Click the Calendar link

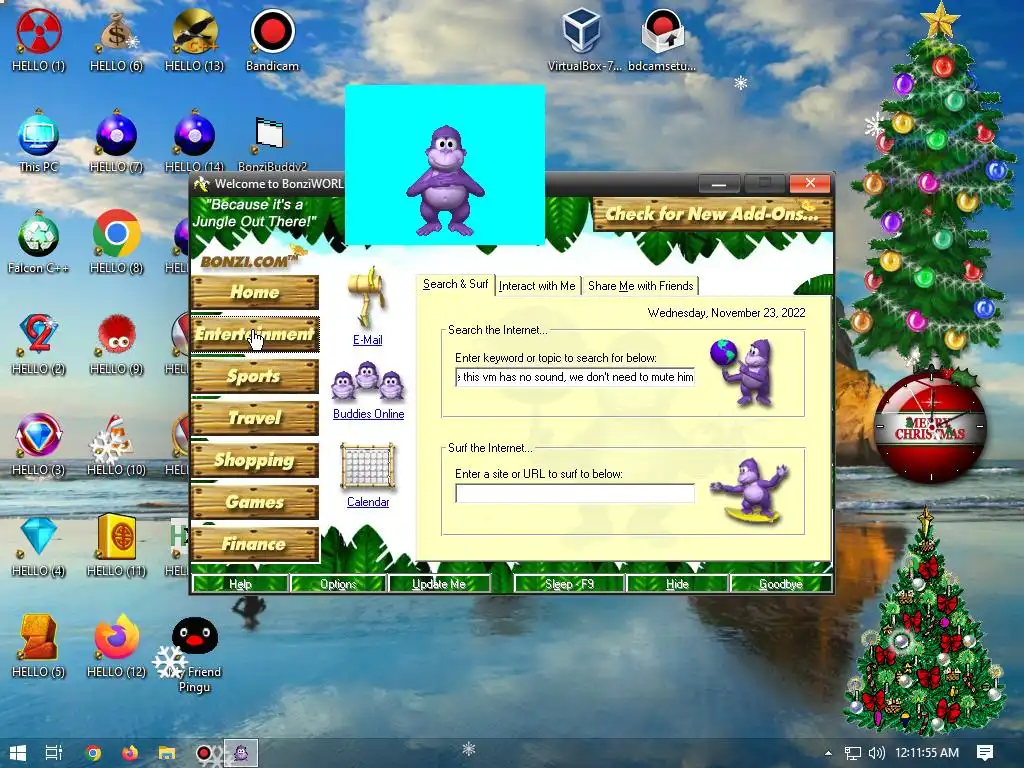368,502
